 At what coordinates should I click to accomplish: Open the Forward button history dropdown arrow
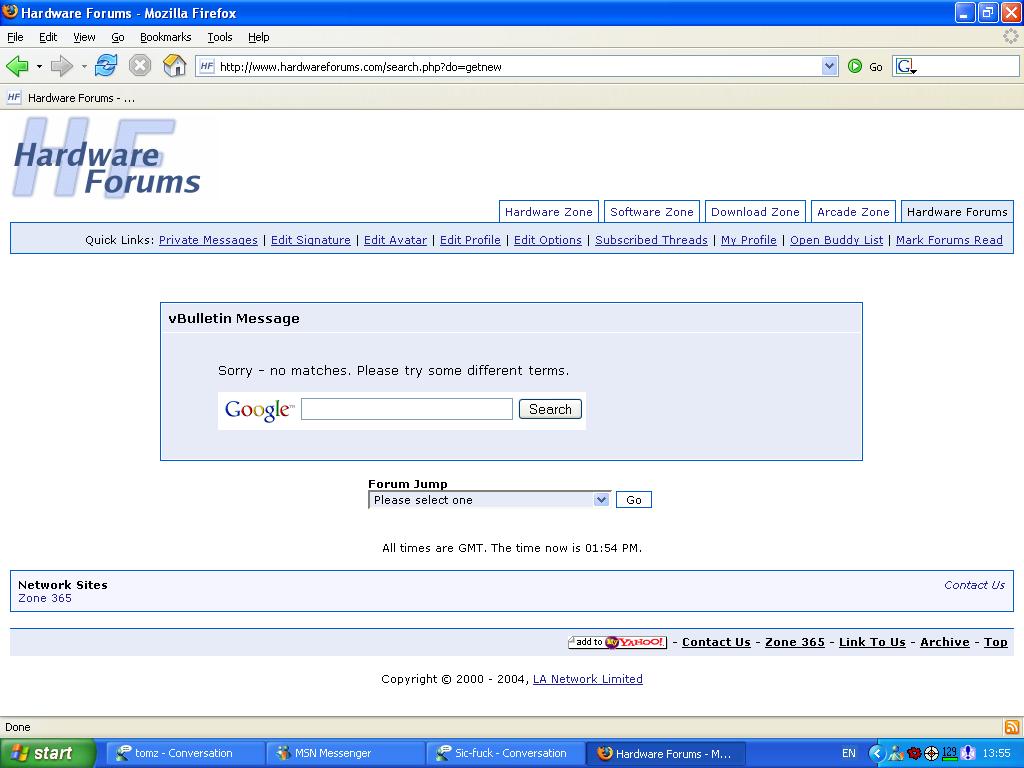84,66
